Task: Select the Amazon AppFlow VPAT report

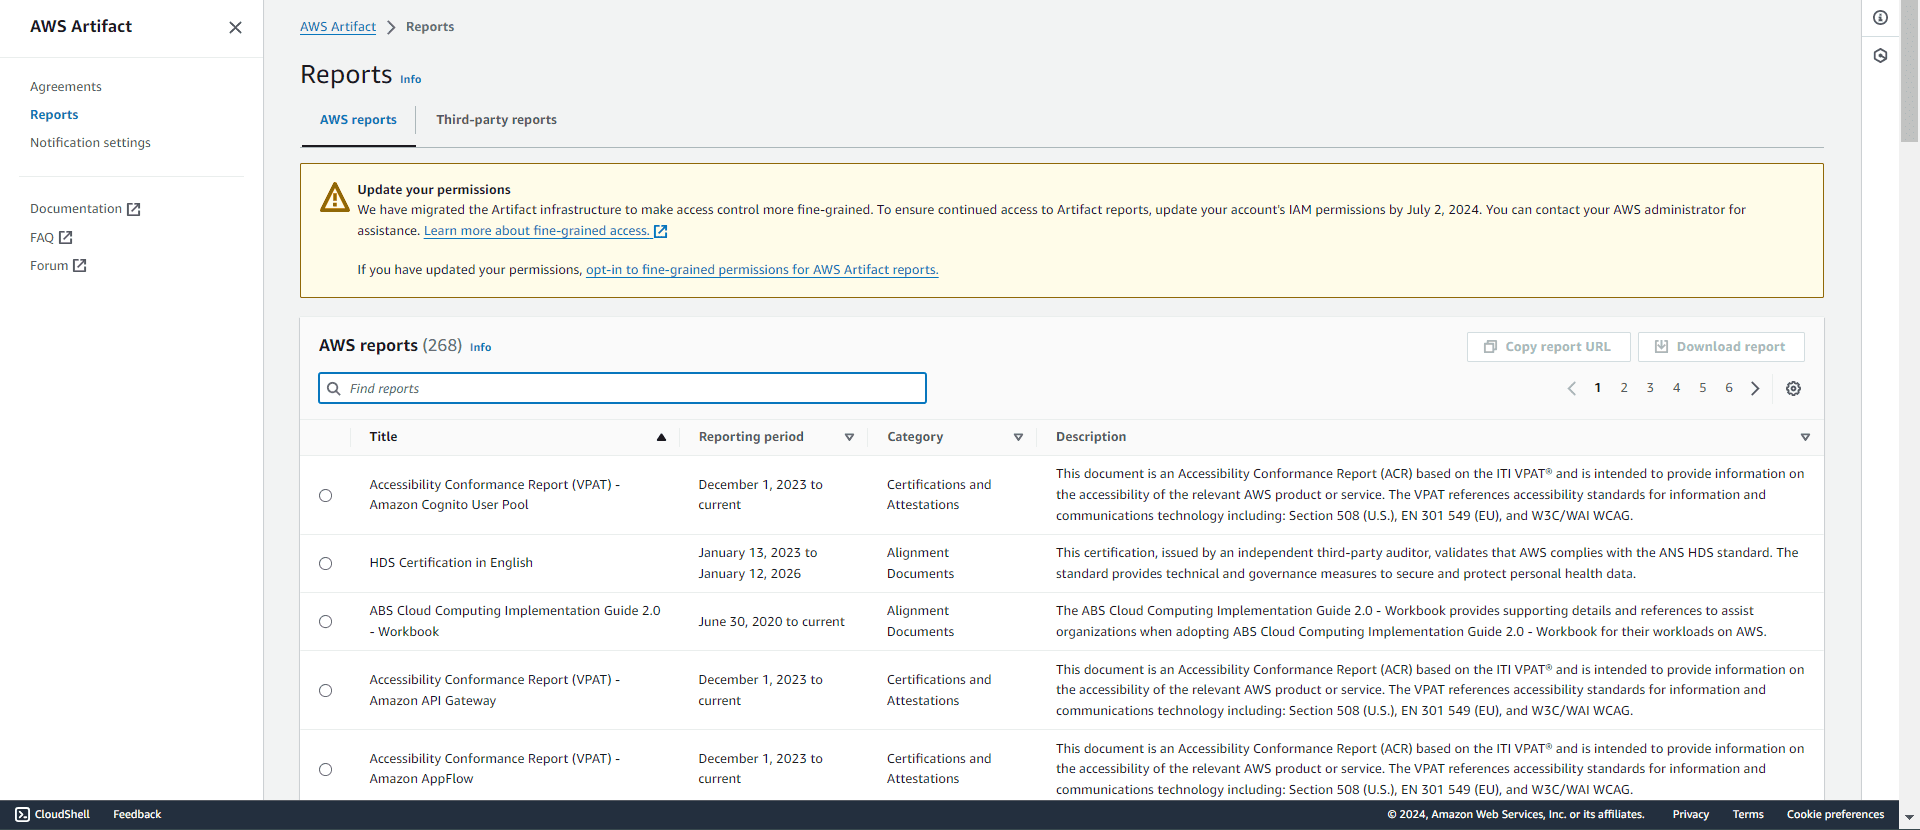Action: tap(325, 769)
